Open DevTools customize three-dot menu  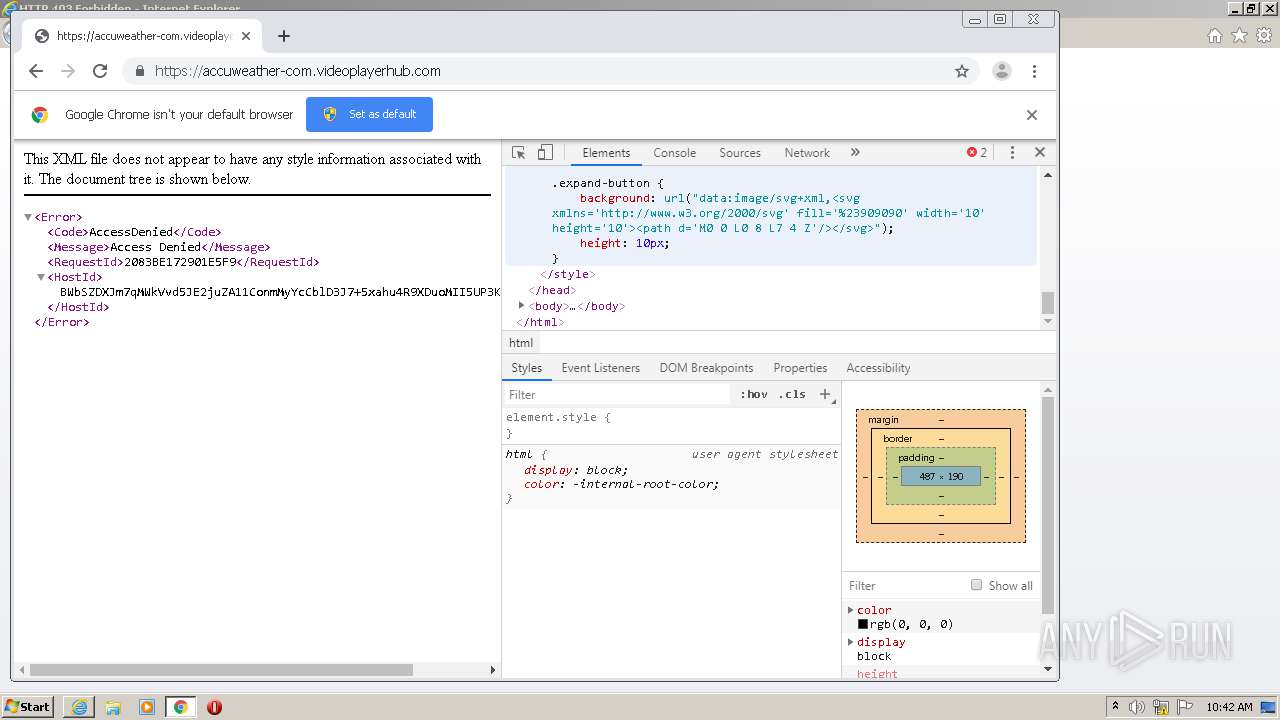(1012, 153)
